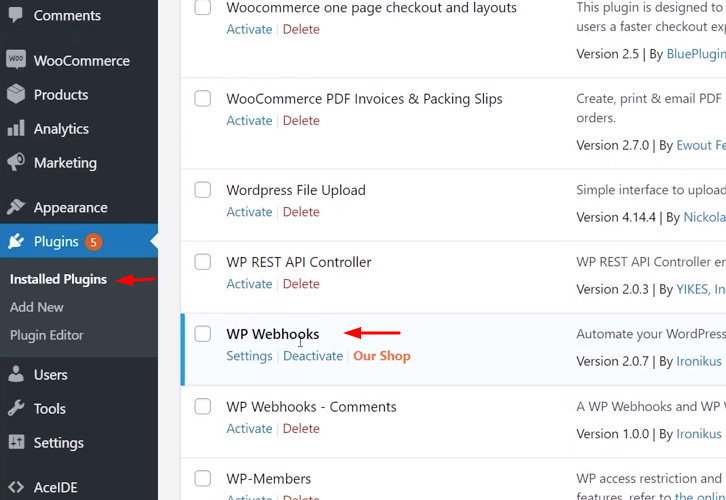The width and height of the screenshot is (726, 500).
Task: Click the Appearance paintbrush icon
Action: coord(16,207)
